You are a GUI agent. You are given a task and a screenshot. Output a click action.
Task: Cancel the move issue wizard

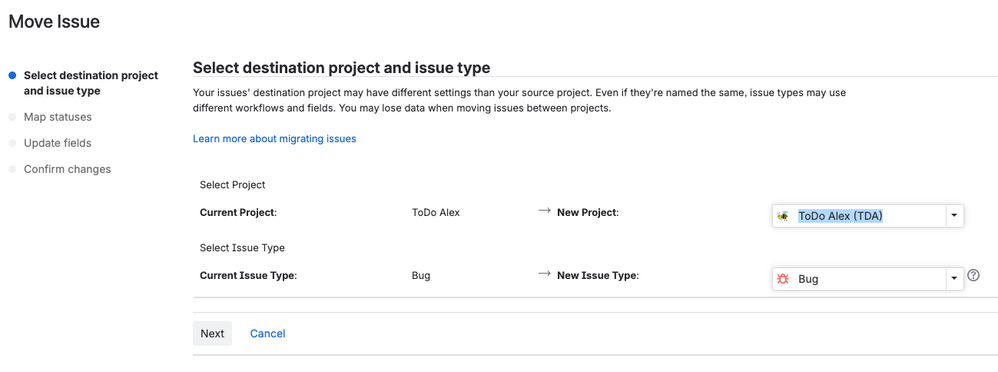267,334
